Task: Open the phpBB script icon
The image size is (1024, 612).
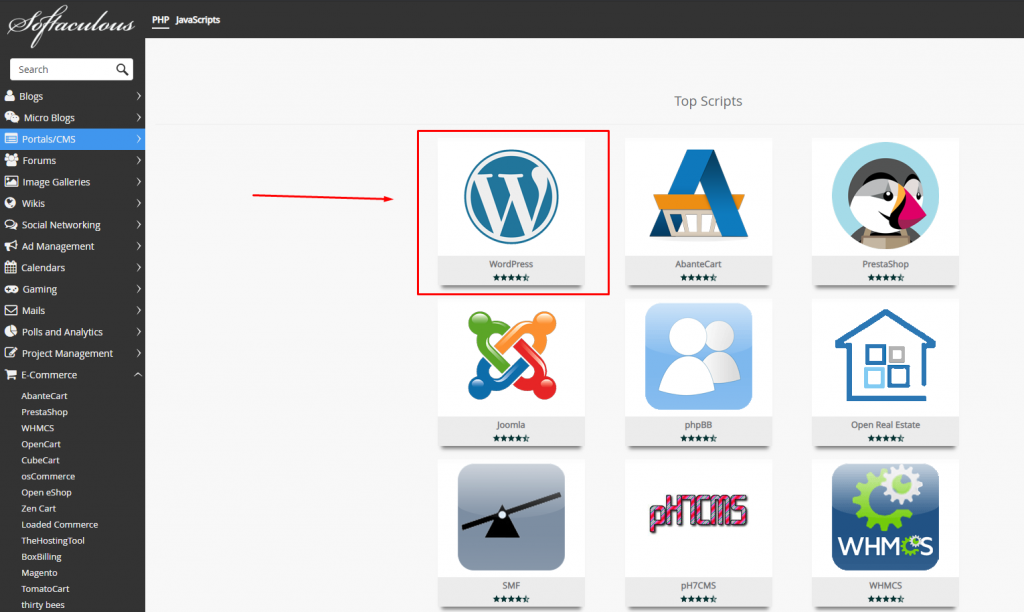Action: pyautogui.click(x=698, y=356)
